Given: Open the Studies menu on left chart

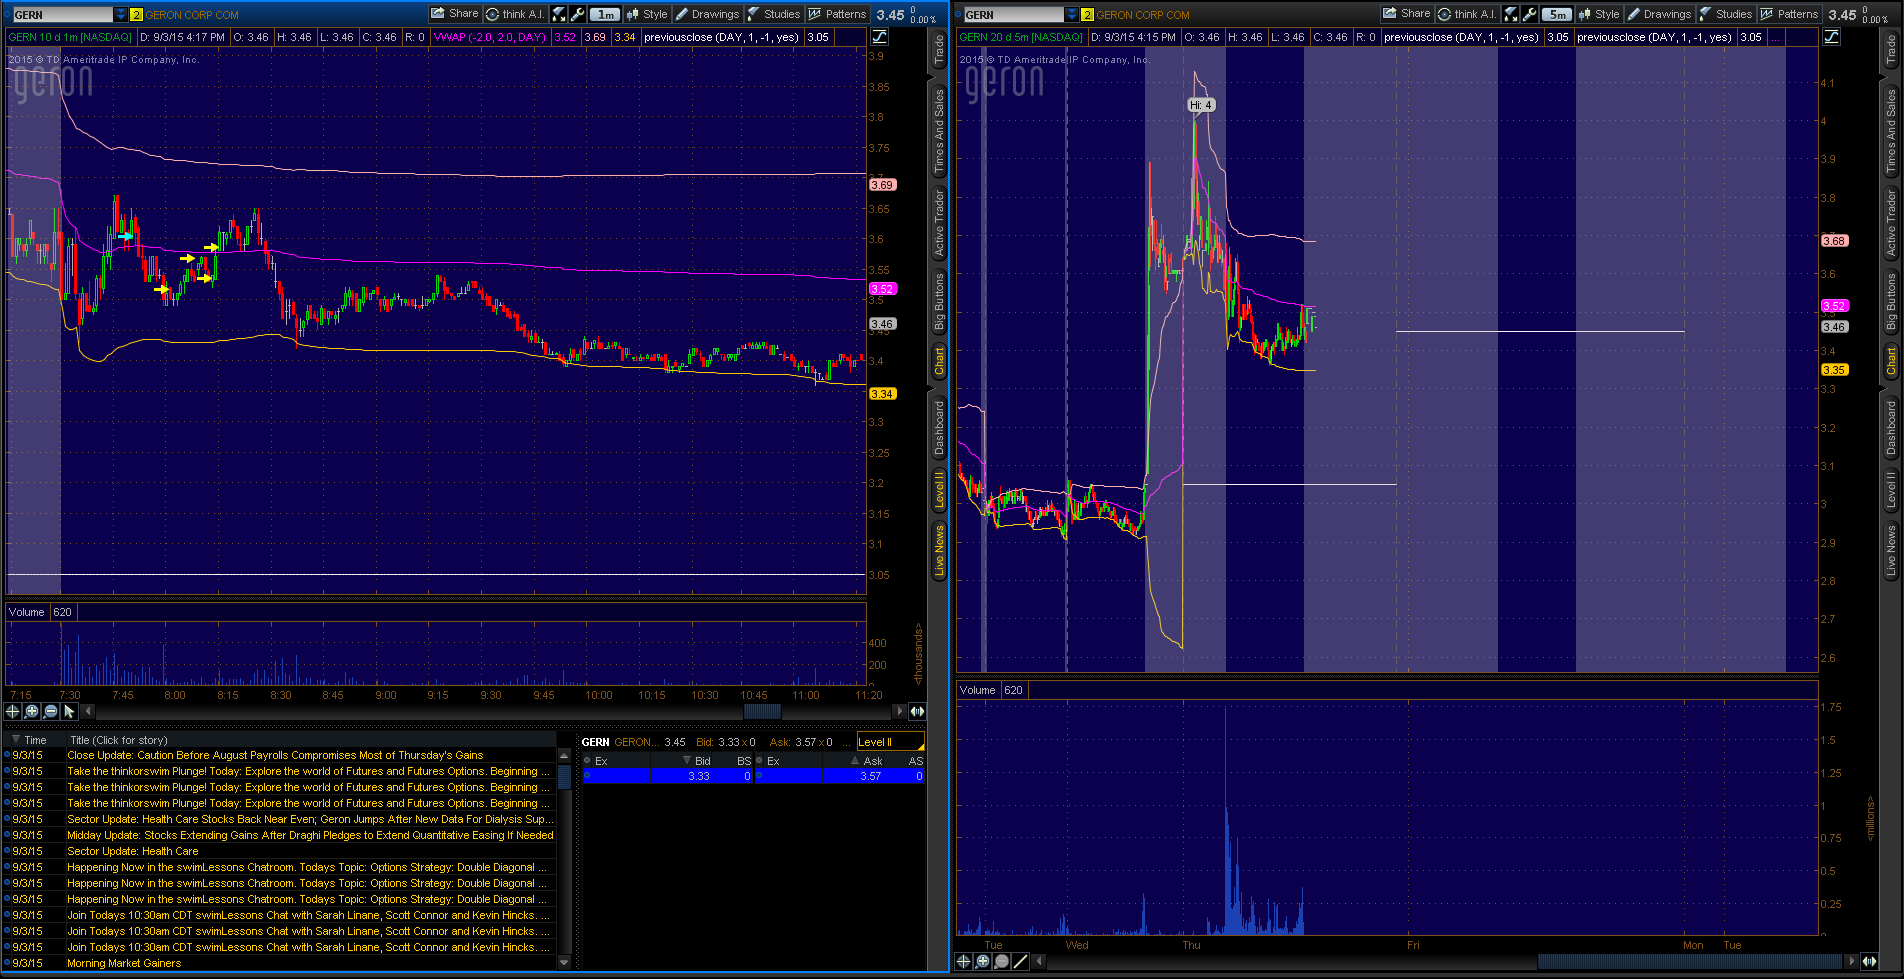Looking at the screenshot, I should (774, 14).
